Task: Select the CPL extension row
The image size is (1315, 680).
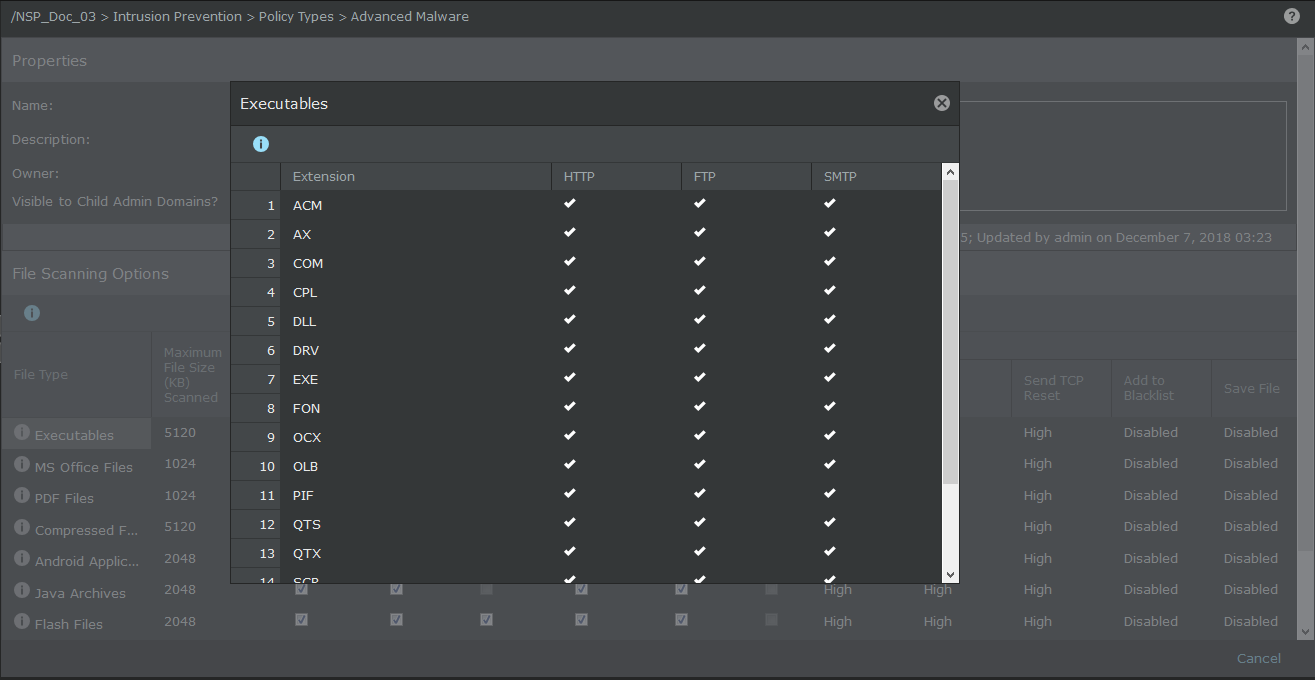Action: (x=586, y=292)
